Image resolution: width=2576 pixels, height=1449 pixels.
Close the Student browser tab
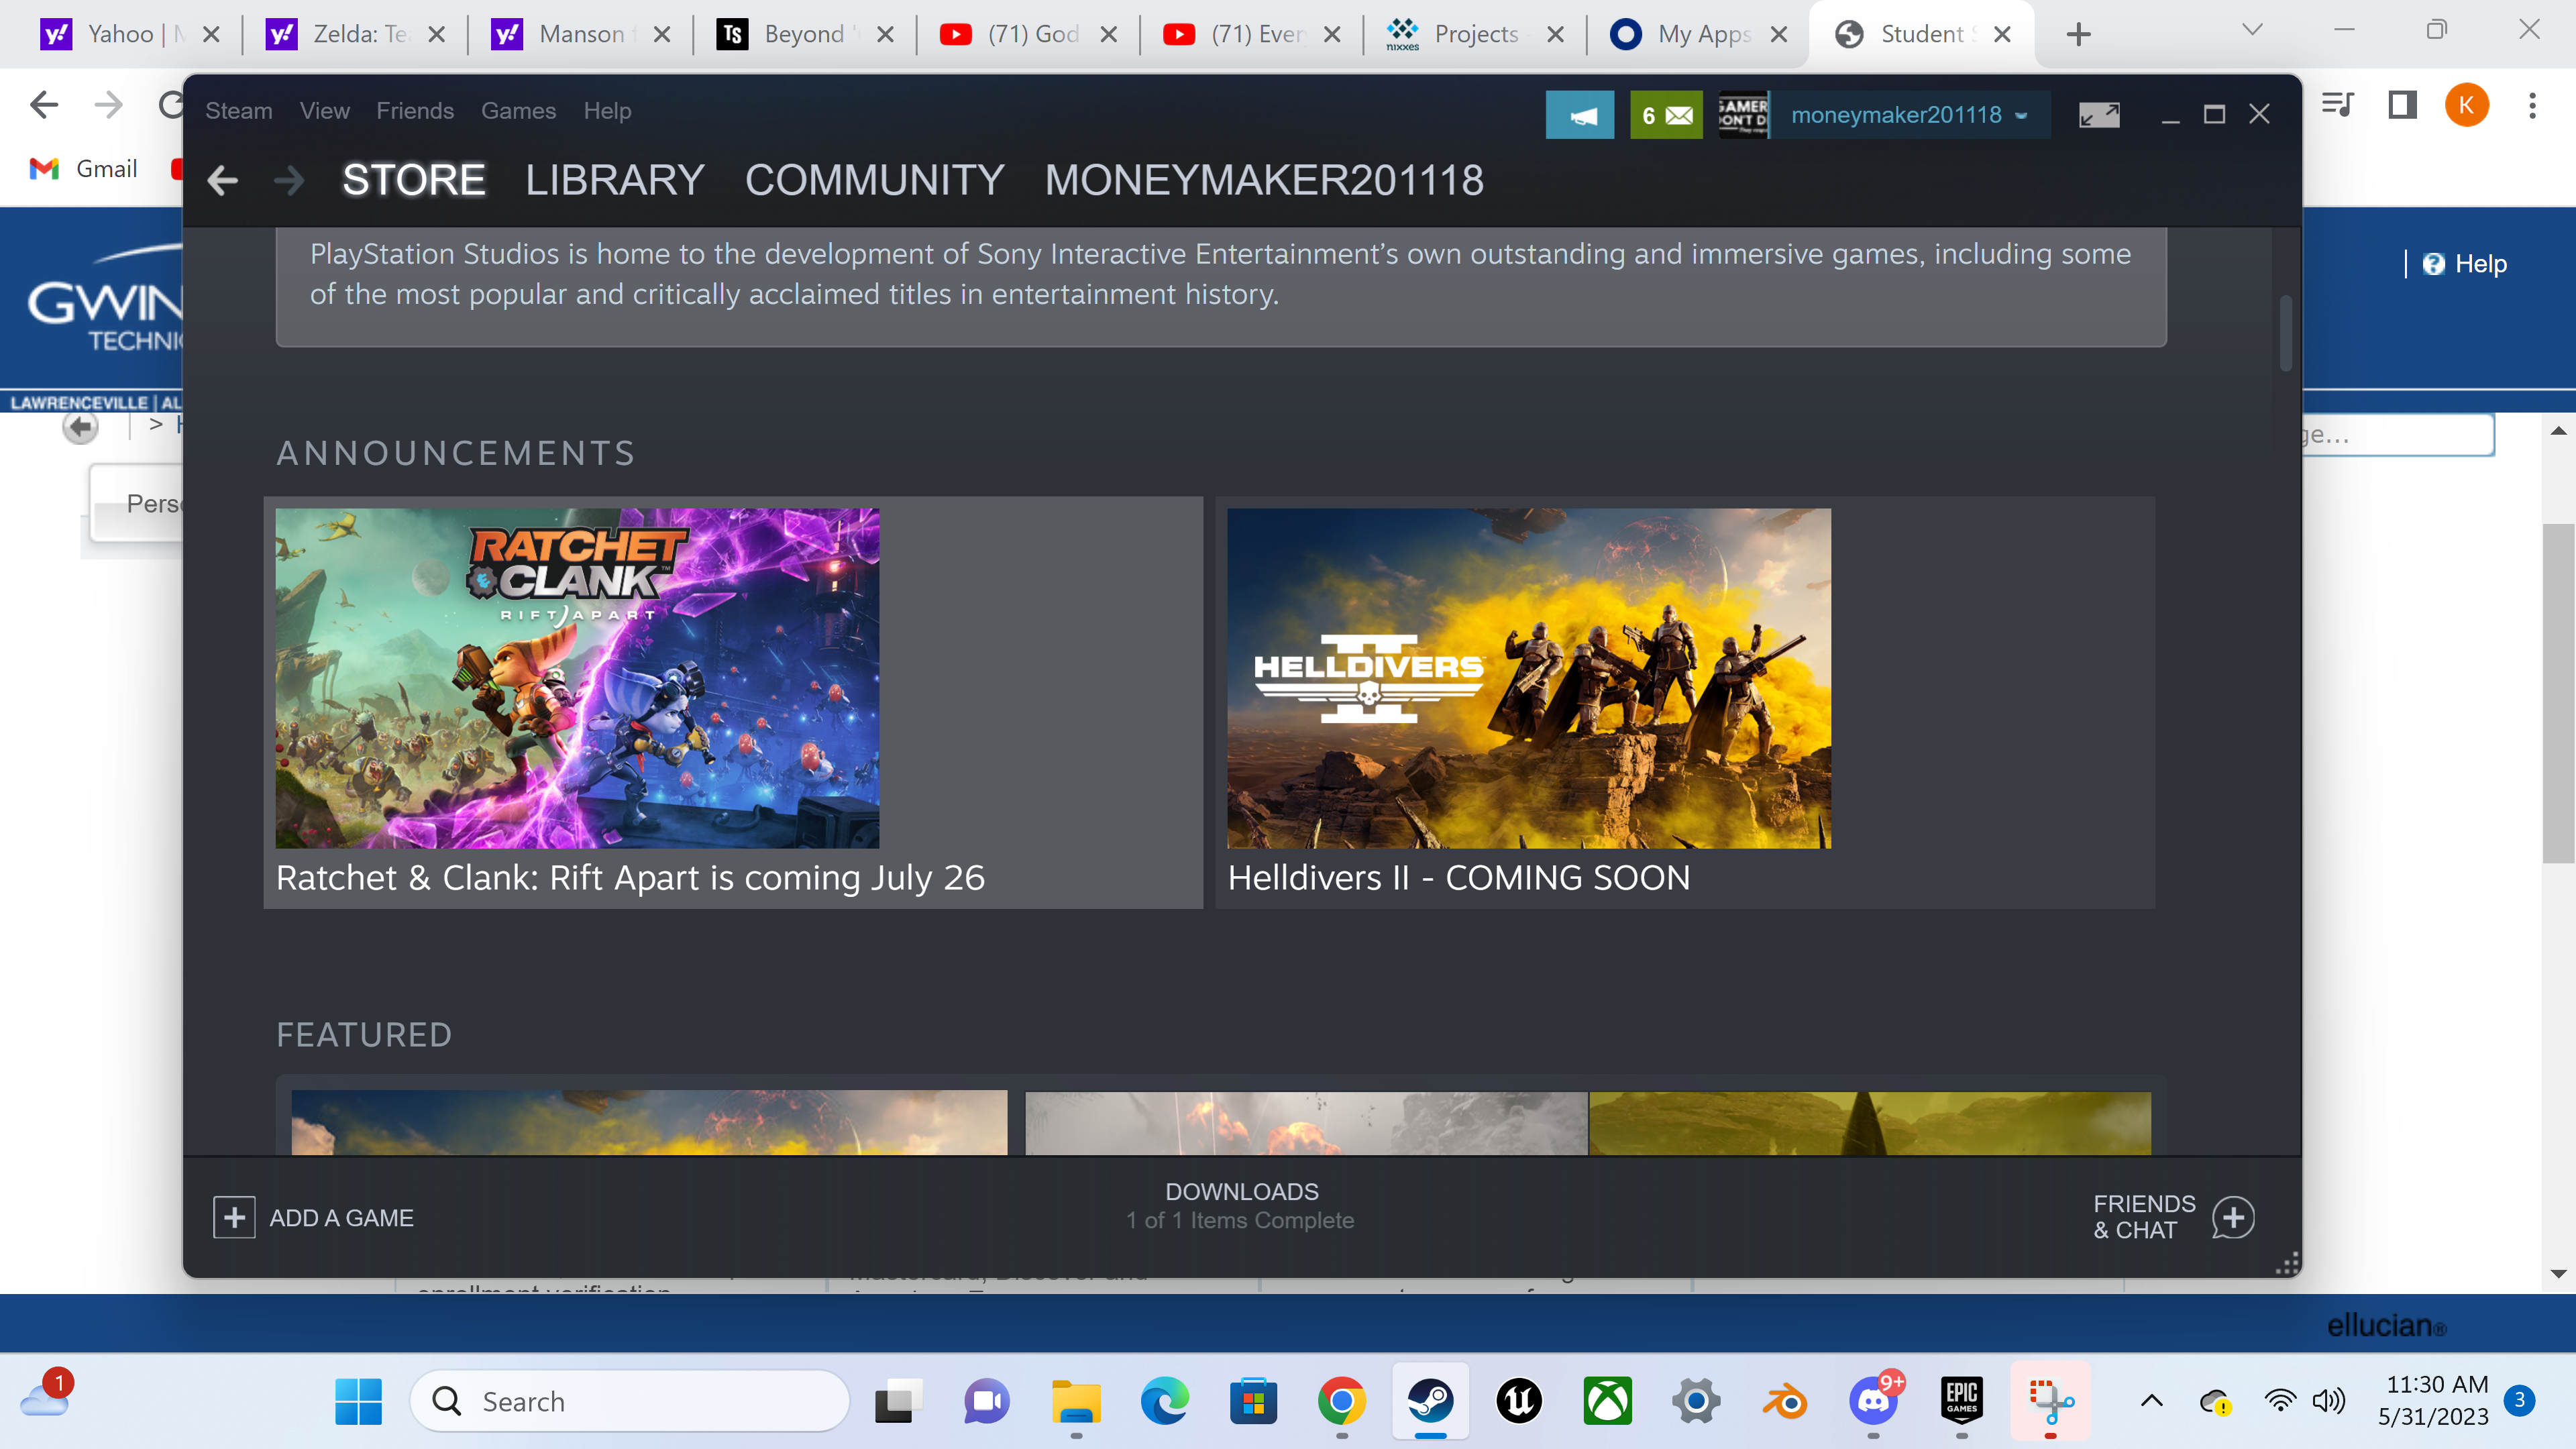2002,34
